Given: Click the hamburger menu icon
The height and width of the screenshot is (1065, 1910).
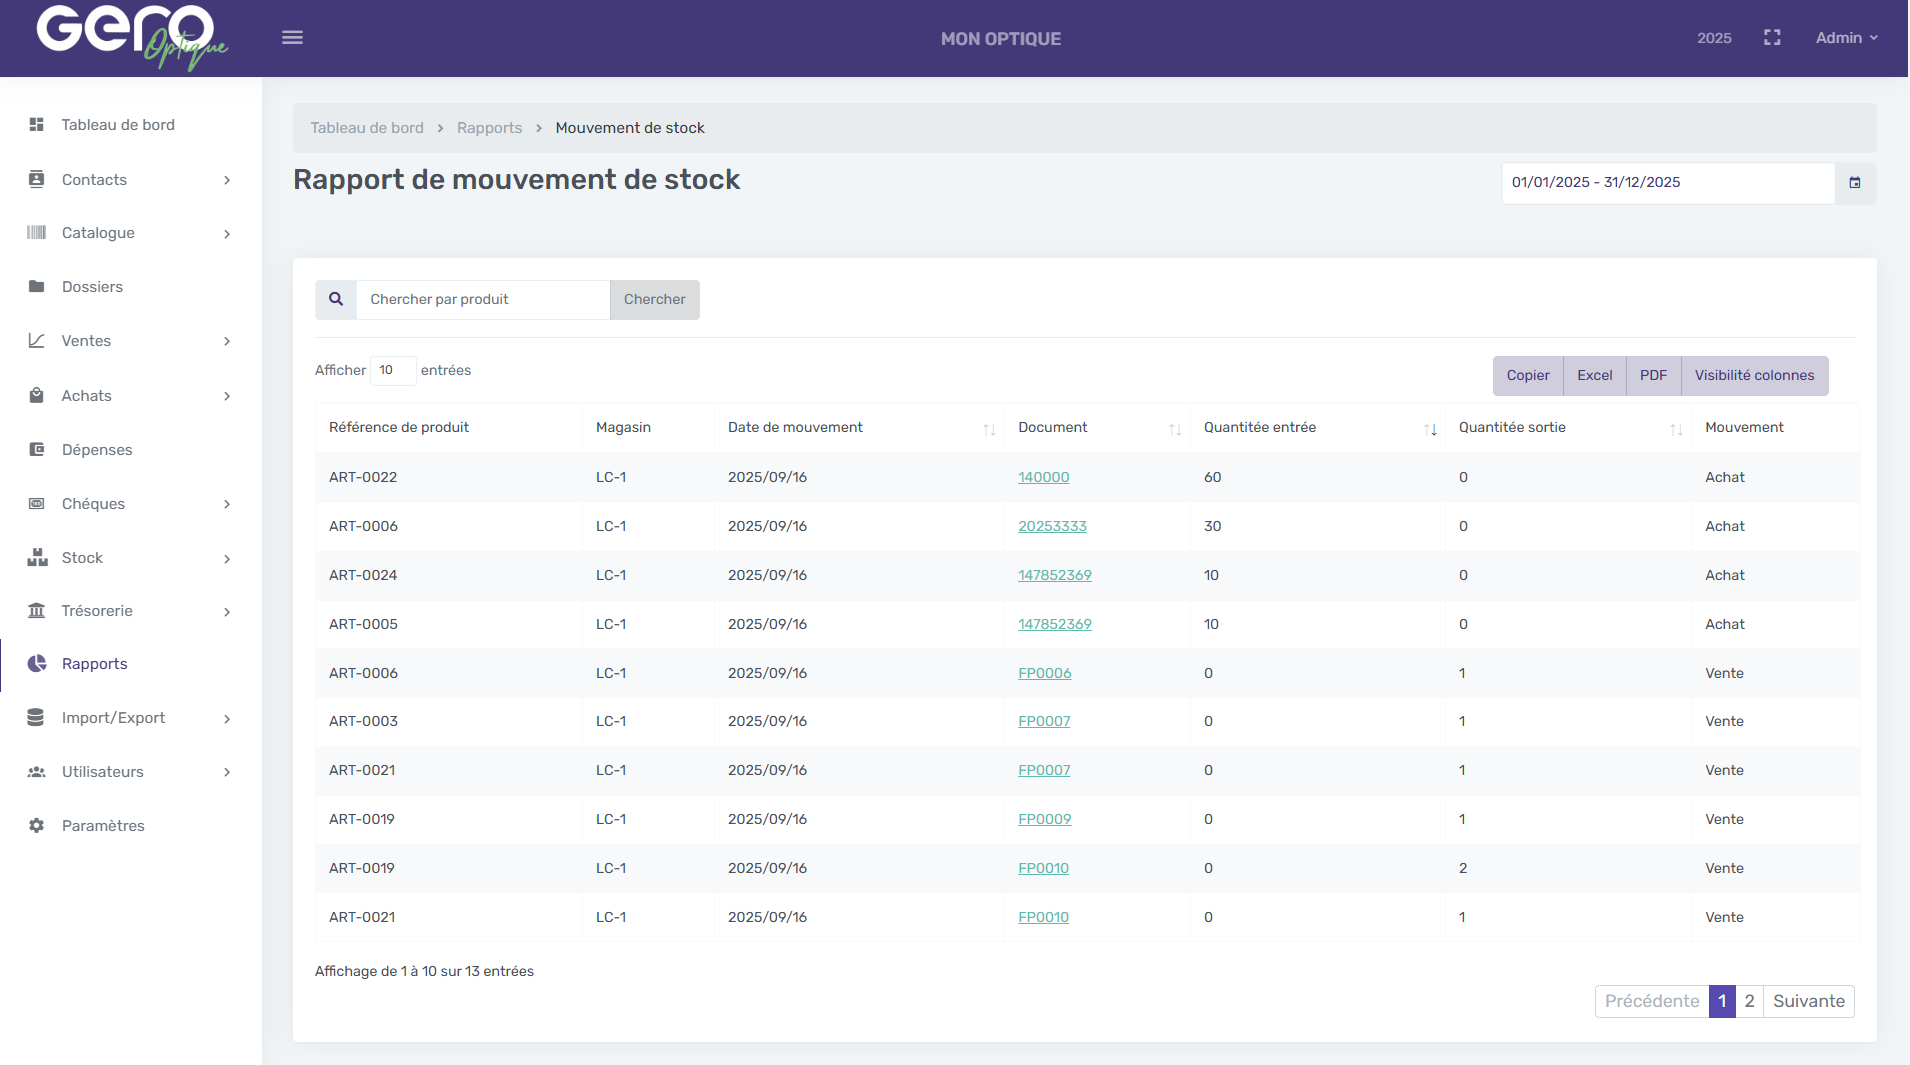Looking at the screenshot, I should tap(292, 37).
